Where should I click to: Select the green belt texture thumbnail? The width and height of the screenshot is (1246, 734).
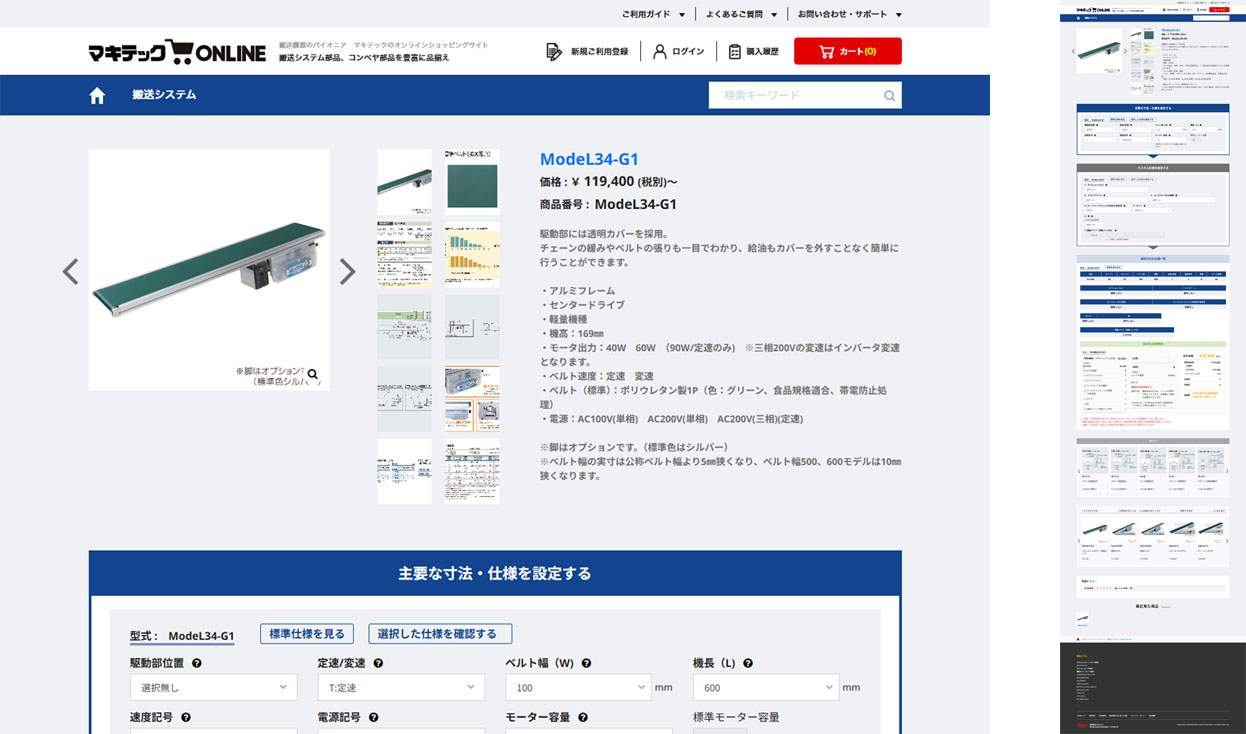tap(472, 182)
